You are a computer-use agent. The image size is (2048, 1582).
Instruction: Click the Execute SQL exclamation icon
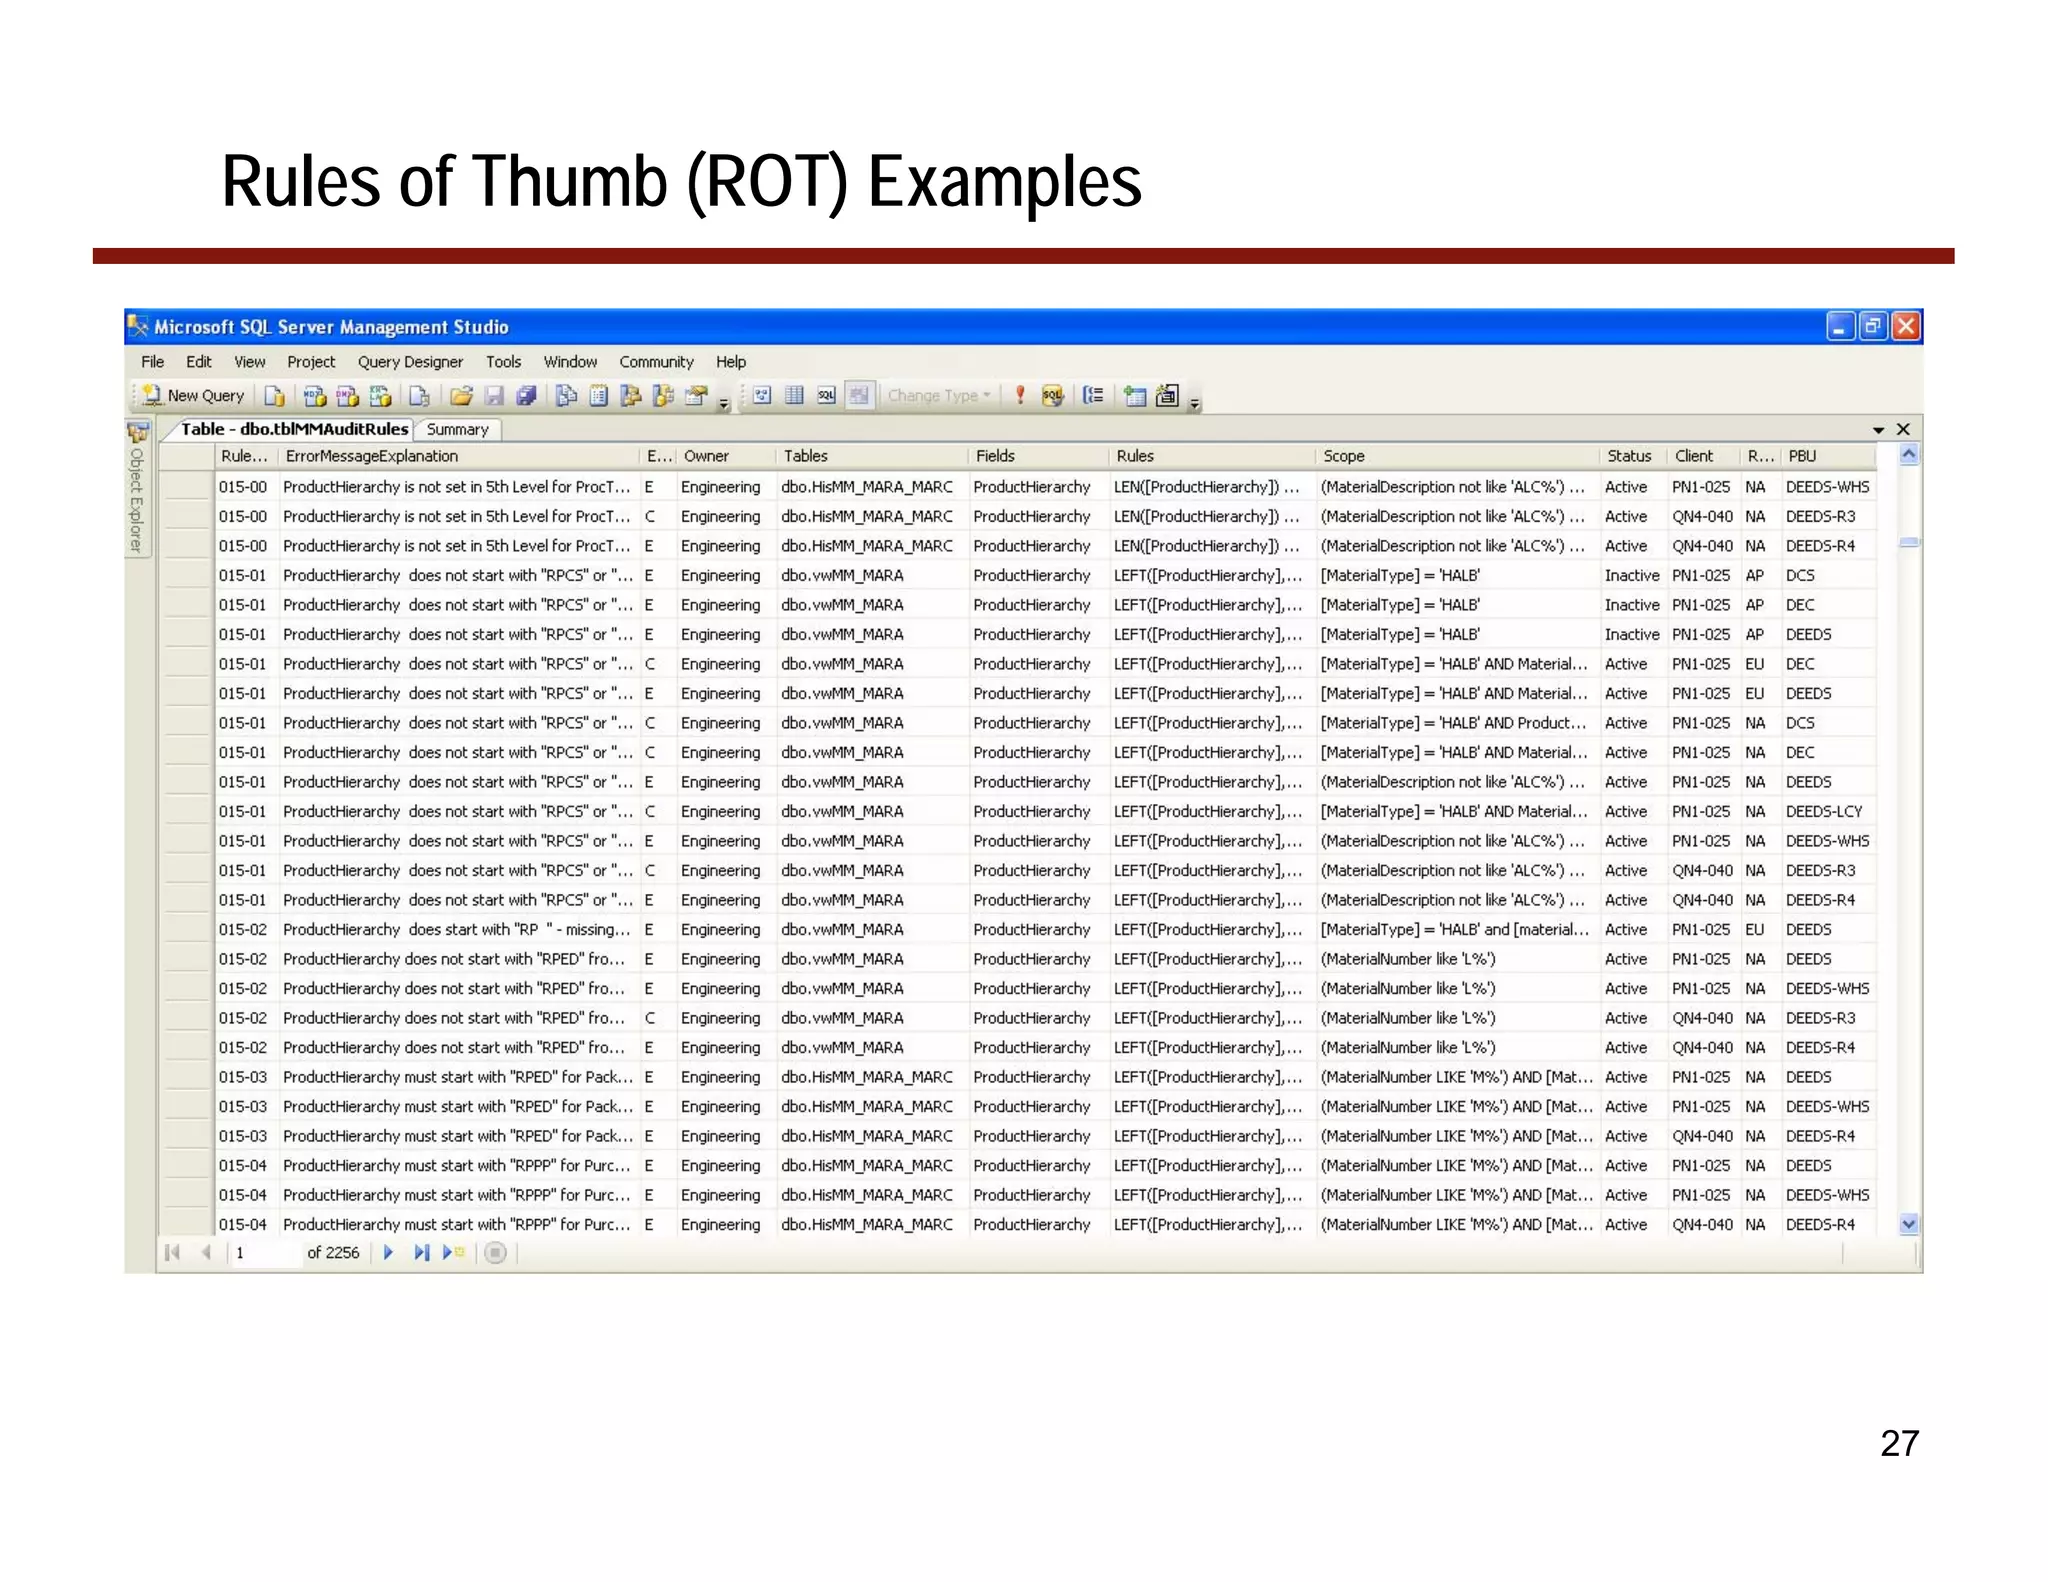pos(1020,396)
